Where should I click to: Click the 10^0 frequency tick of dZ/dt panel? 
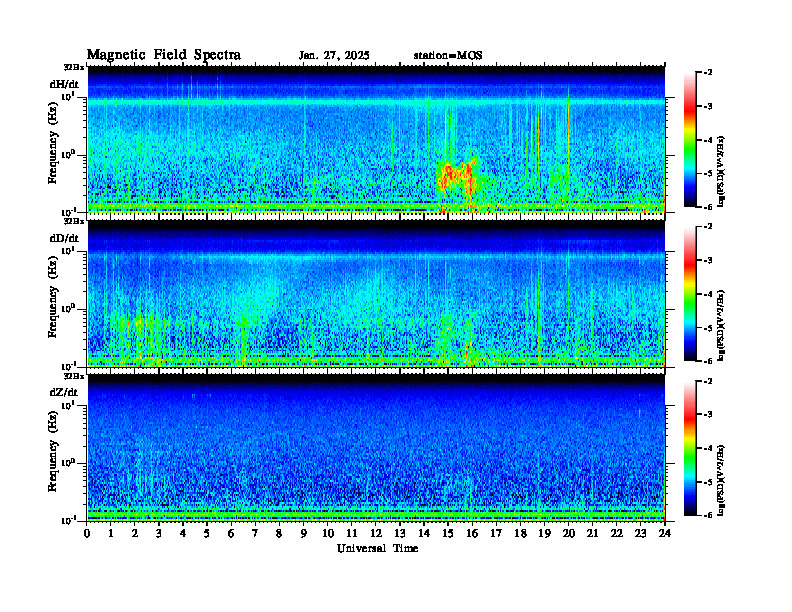click(67, 462)
